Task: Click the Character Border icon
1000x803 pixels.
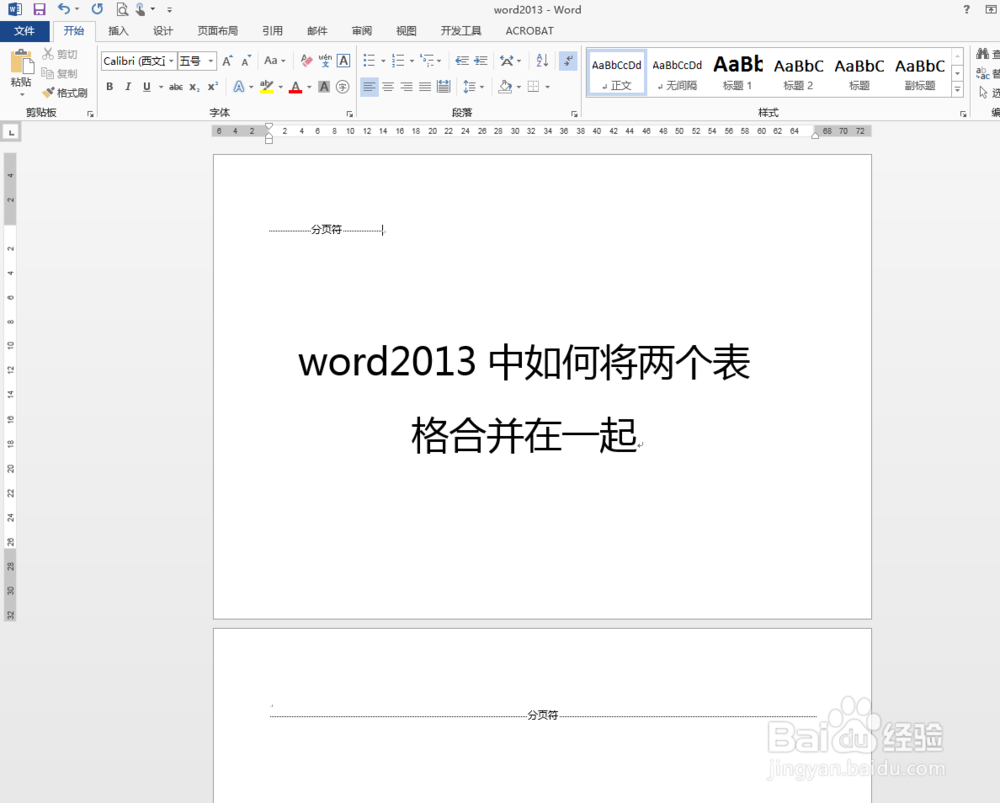Action: pyautogui.click(x=344, y=61)
